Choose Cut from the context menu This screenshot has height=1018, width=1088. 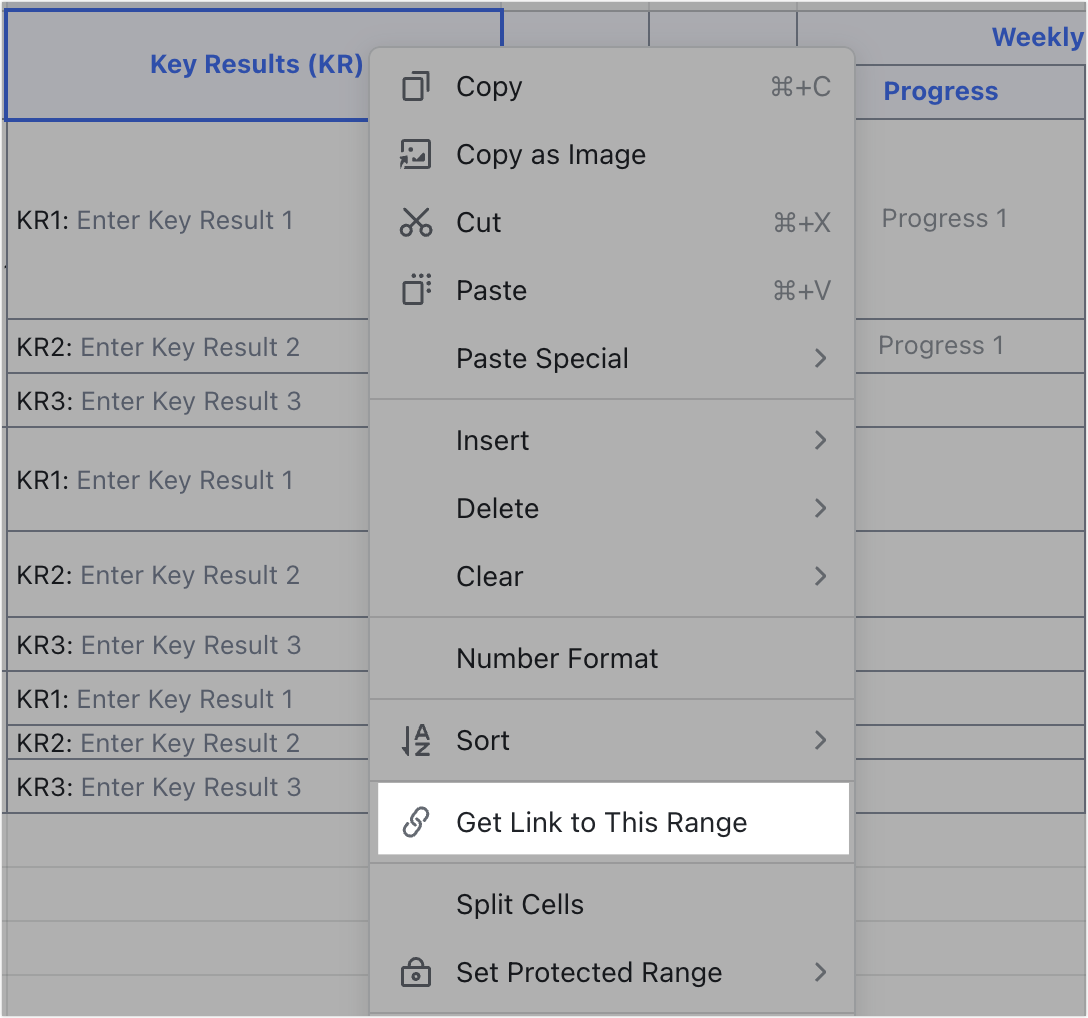click(478, 222)
